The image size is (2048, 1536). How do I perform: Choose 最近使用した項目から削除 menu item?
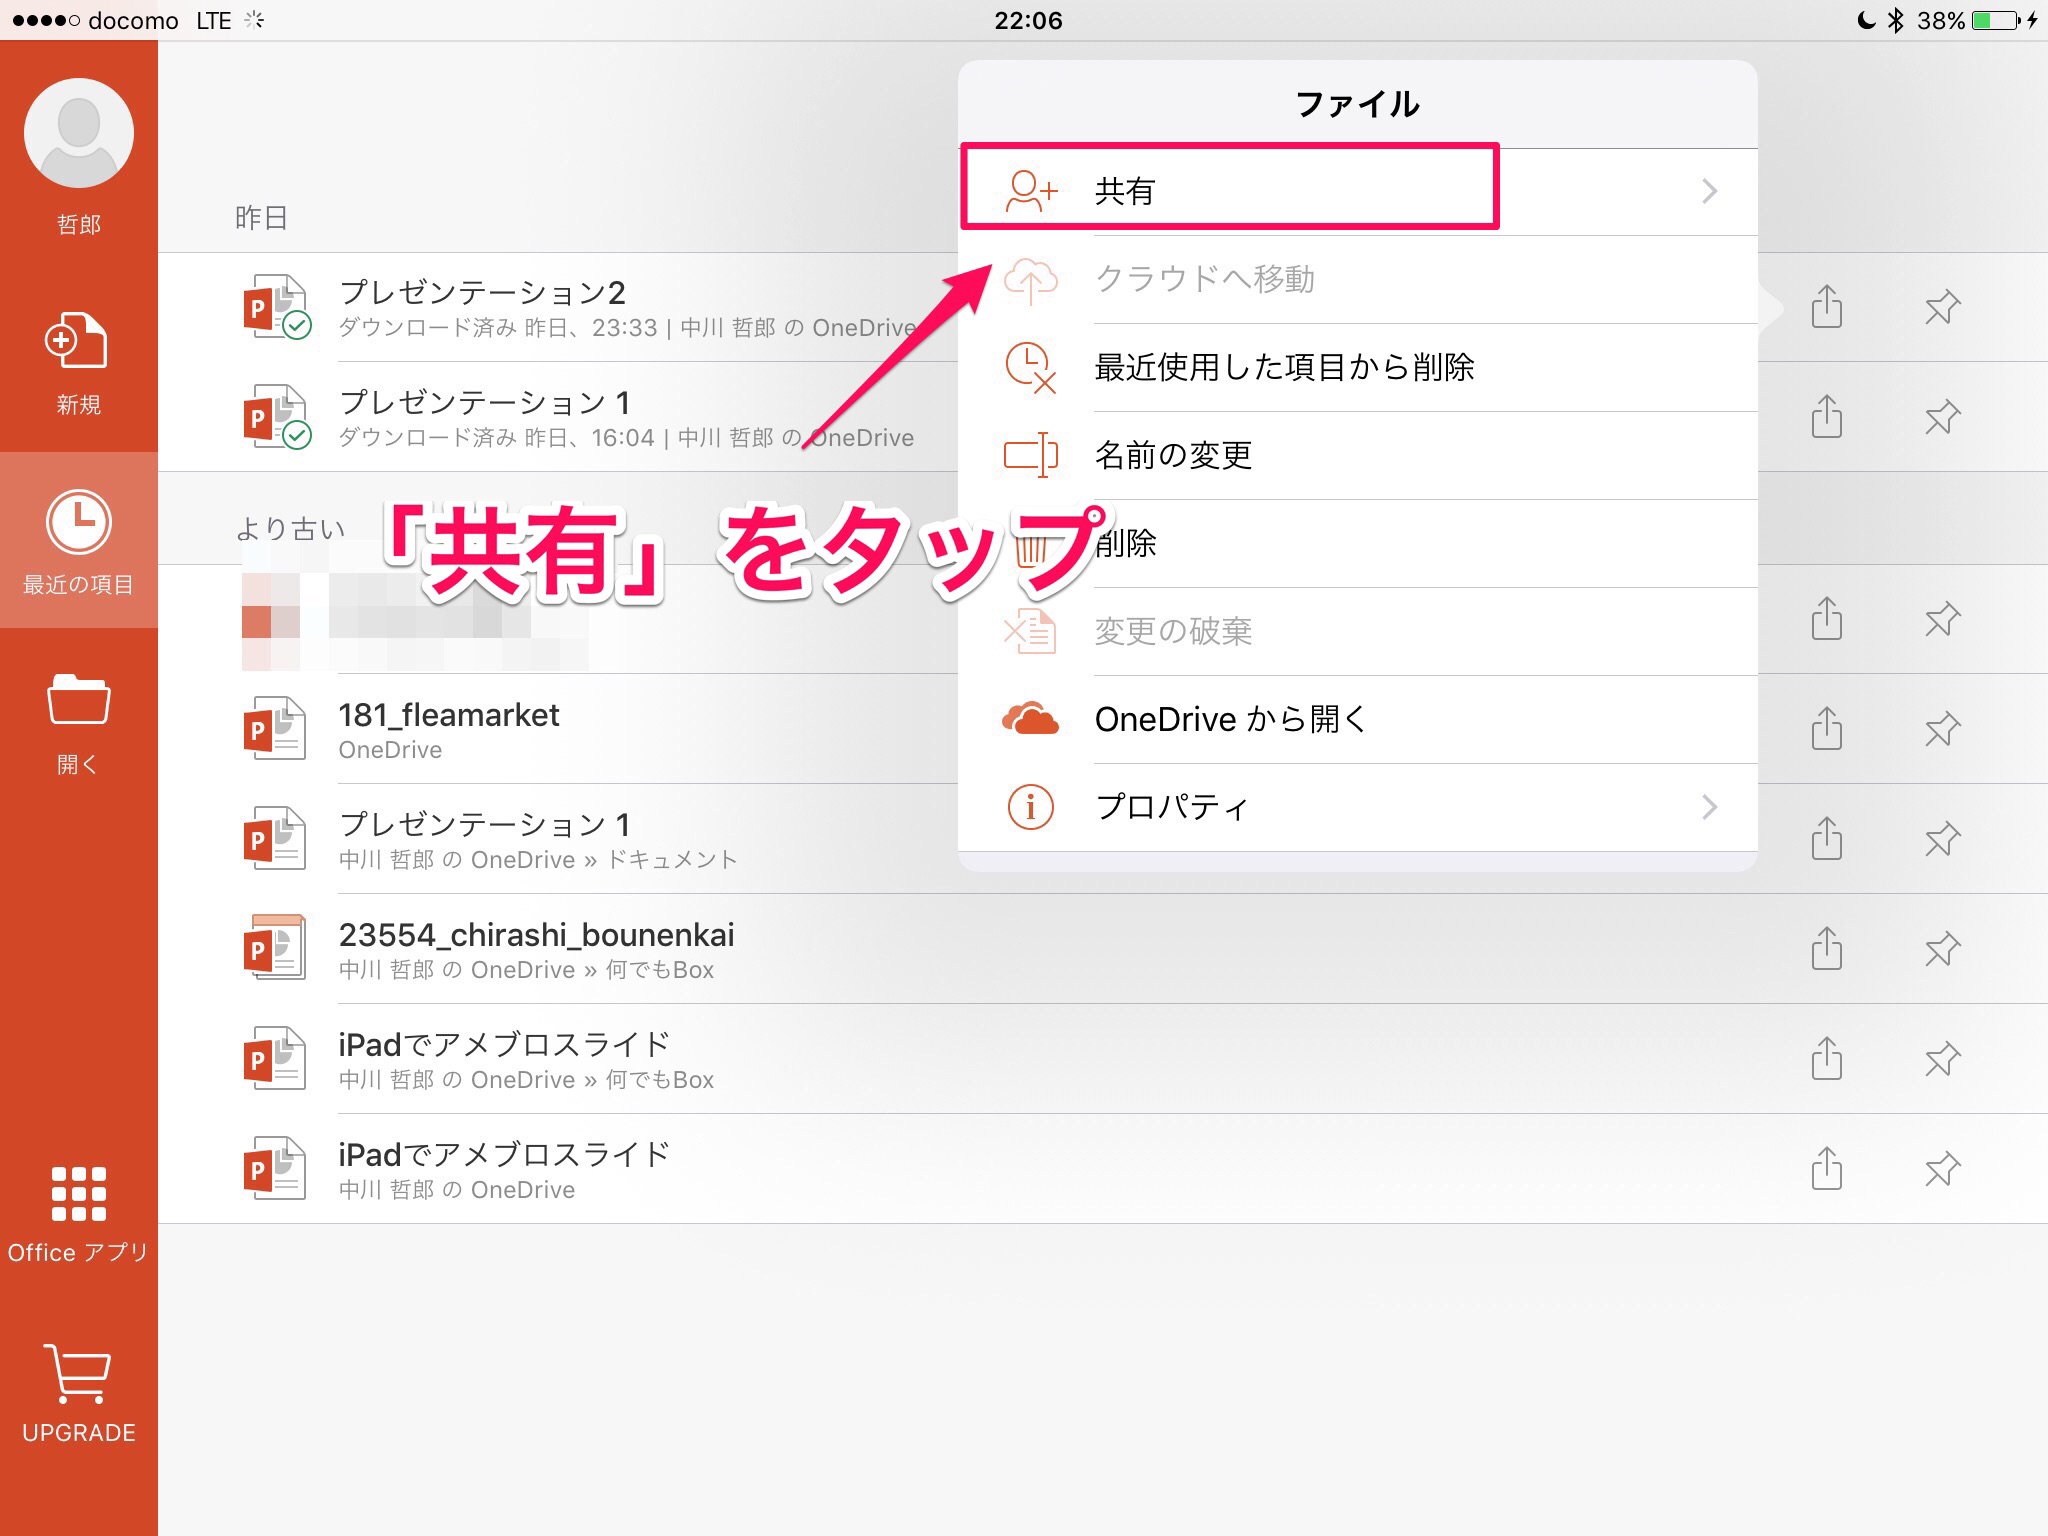pos(1284,367)
